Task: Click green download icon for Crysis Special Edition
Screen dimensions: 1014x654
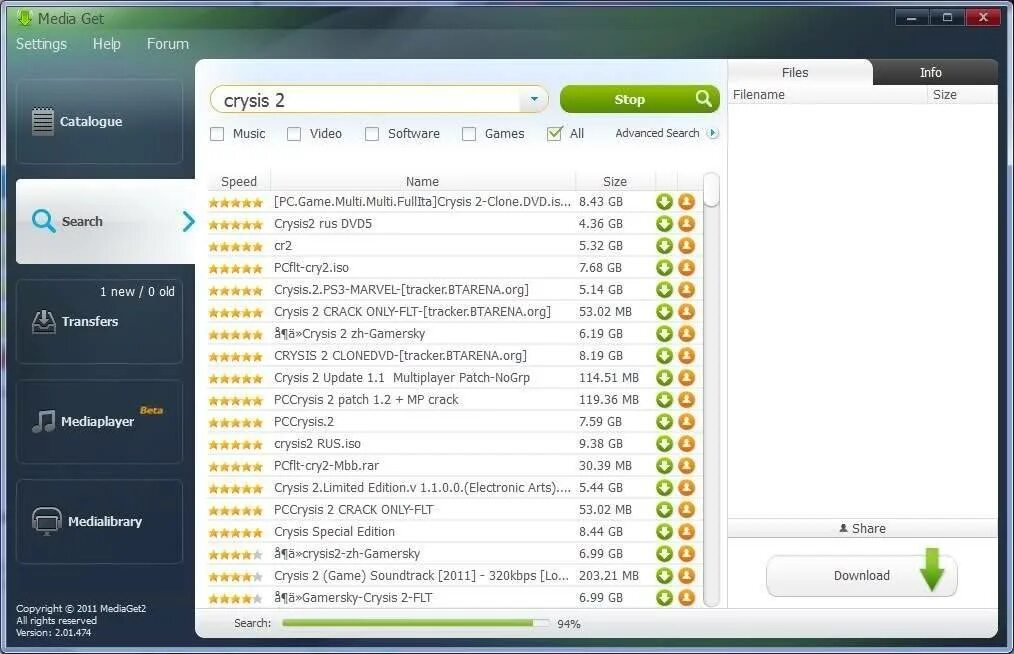Action: point(664,532)
